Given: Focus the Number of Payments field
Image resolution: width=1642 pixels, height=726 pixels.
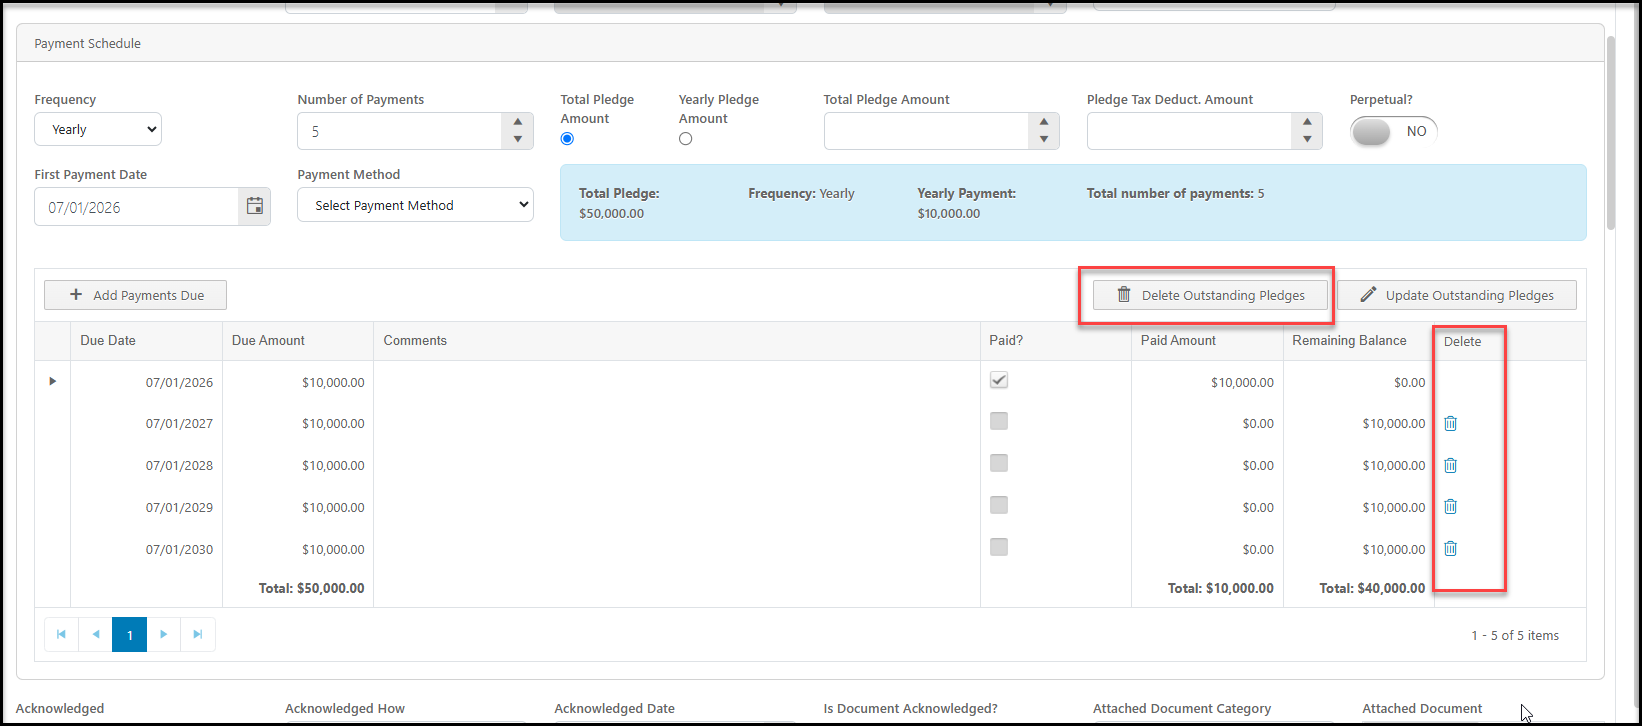Looking at the screenshot, I should click(x=400, y=131).
